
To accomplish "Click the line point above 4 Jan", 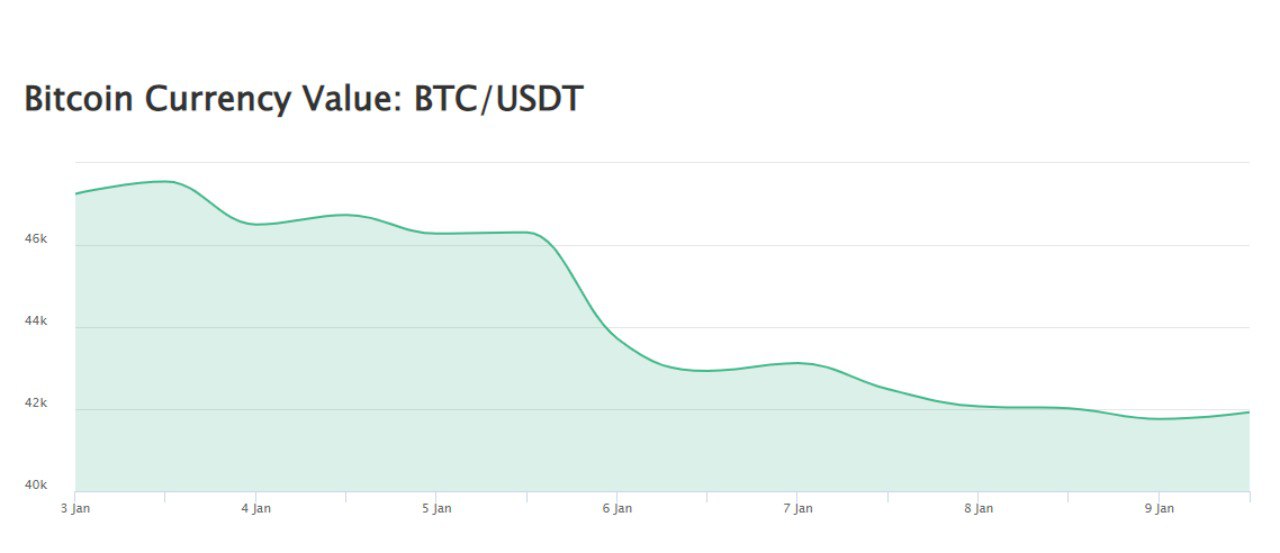I will pos(256,224).
